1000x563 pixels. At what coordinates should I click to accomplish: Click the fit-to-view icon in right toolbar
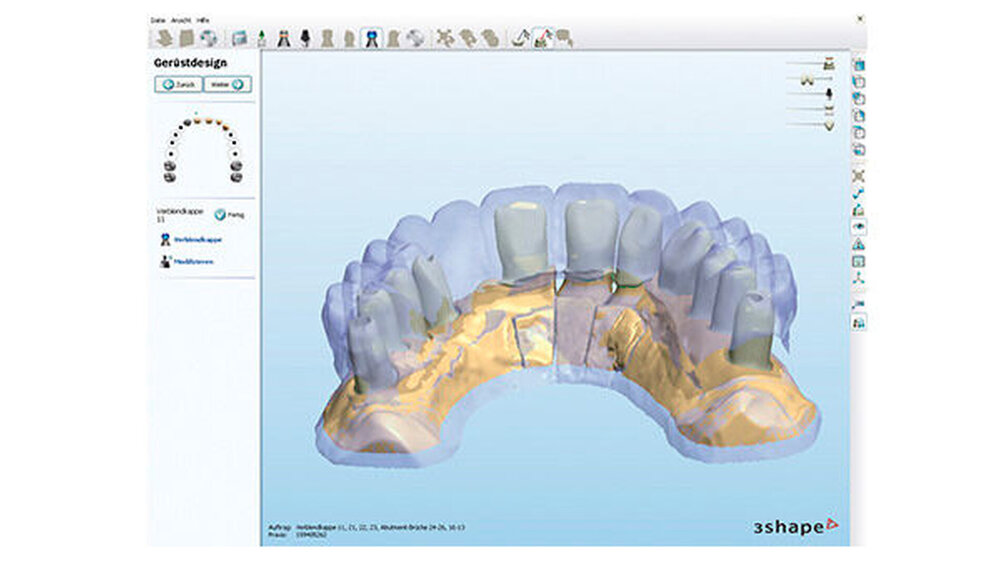(858, 176)
